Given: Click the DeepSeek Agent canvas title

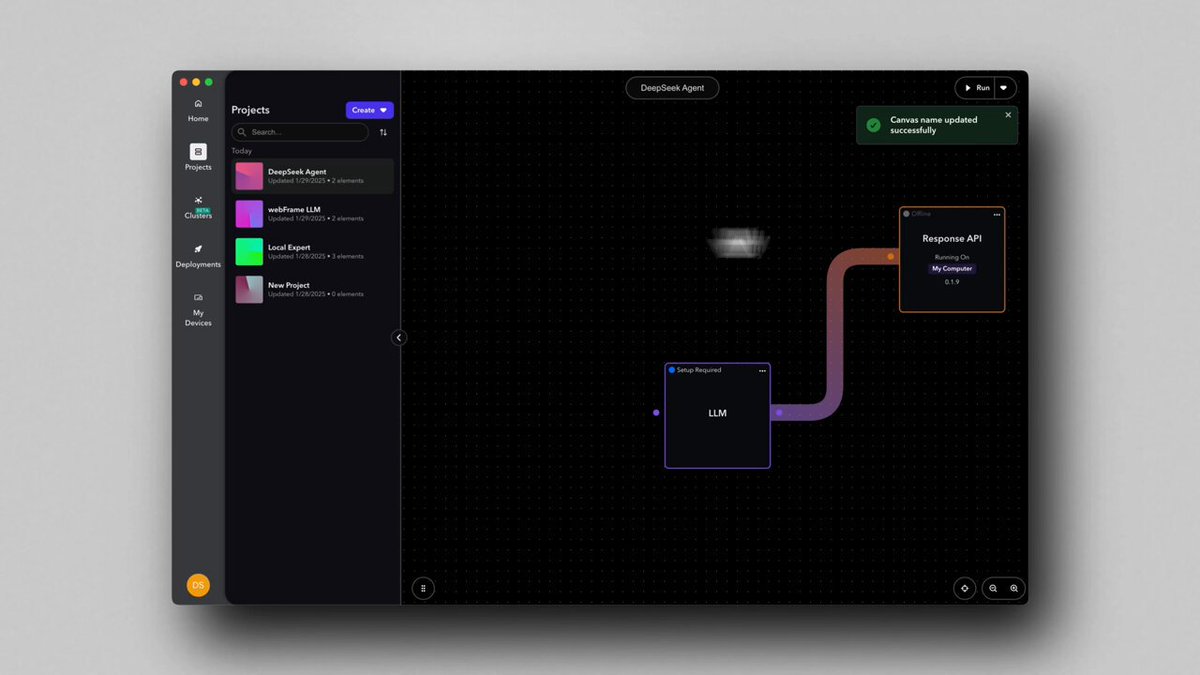Looking at the screenshot, I should [672, 88].
